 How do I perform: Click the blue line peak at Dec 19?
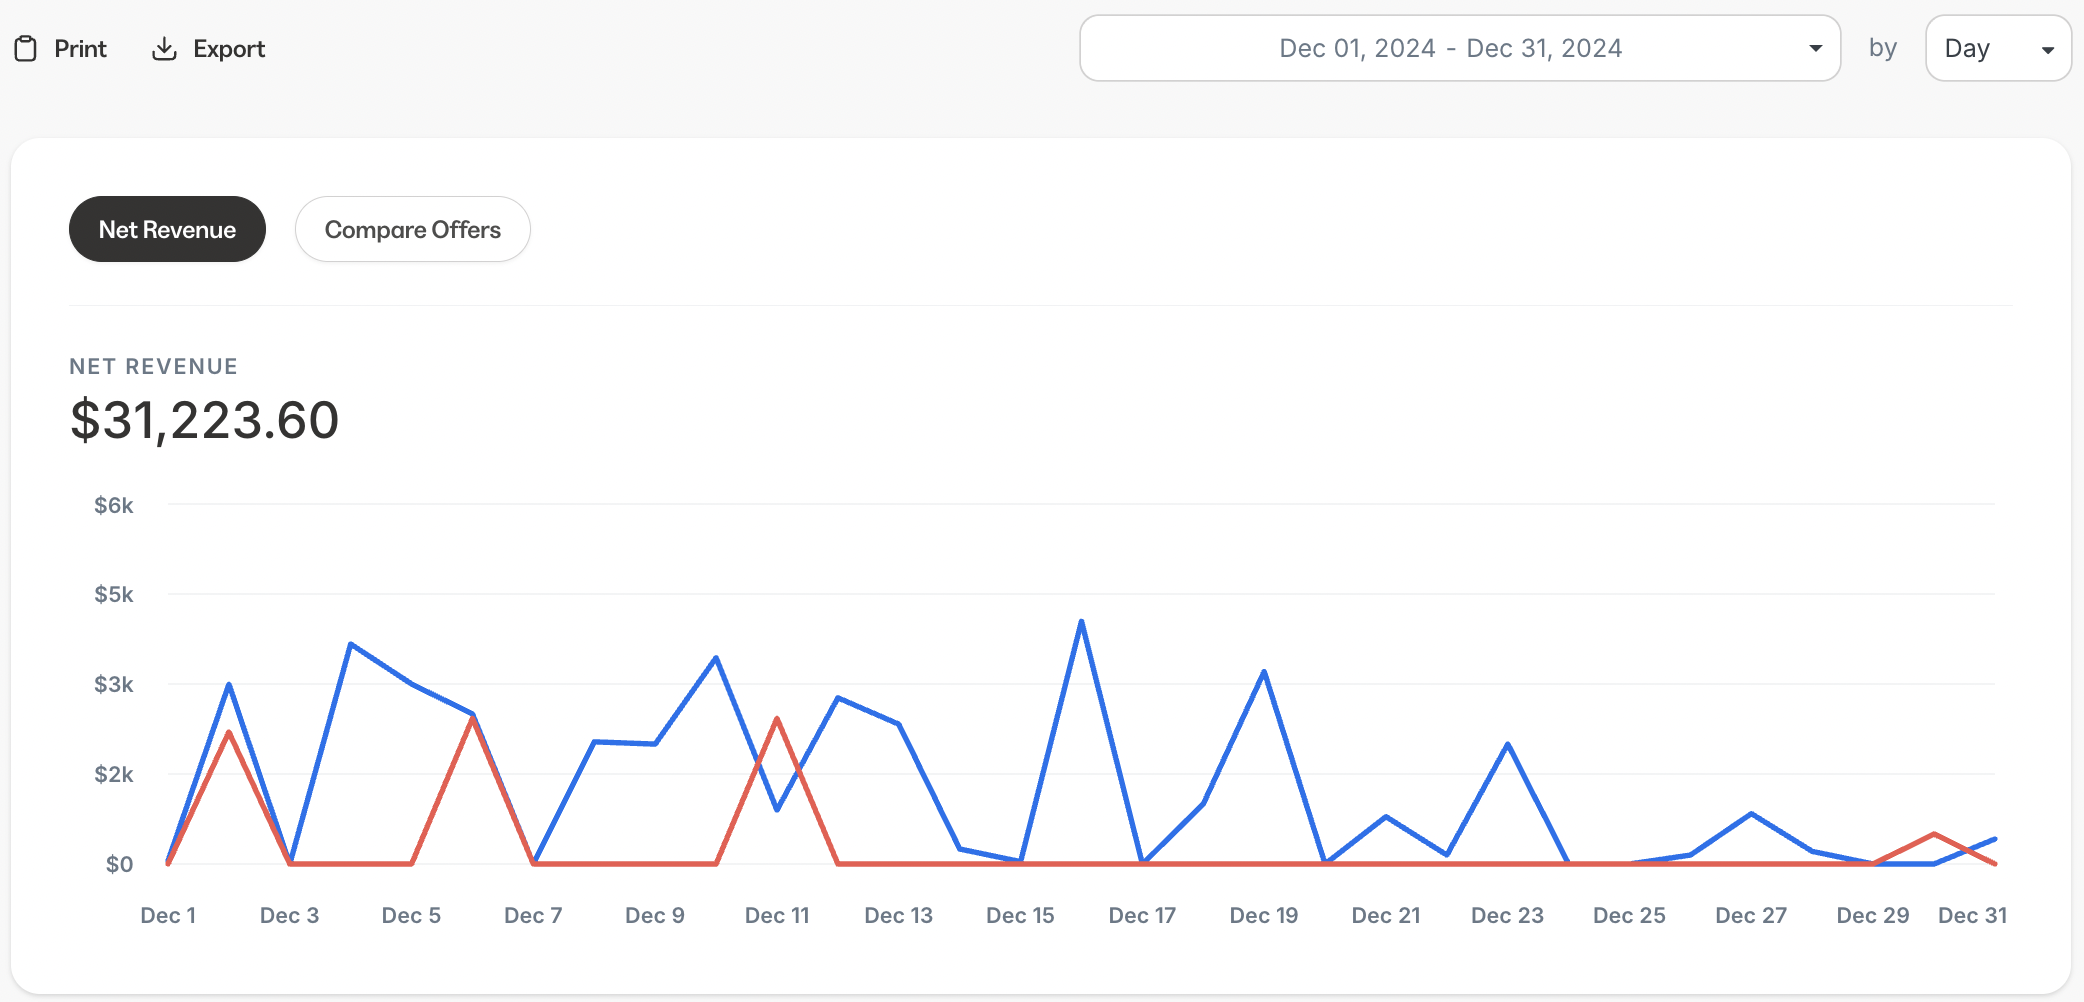point(1264,672)
